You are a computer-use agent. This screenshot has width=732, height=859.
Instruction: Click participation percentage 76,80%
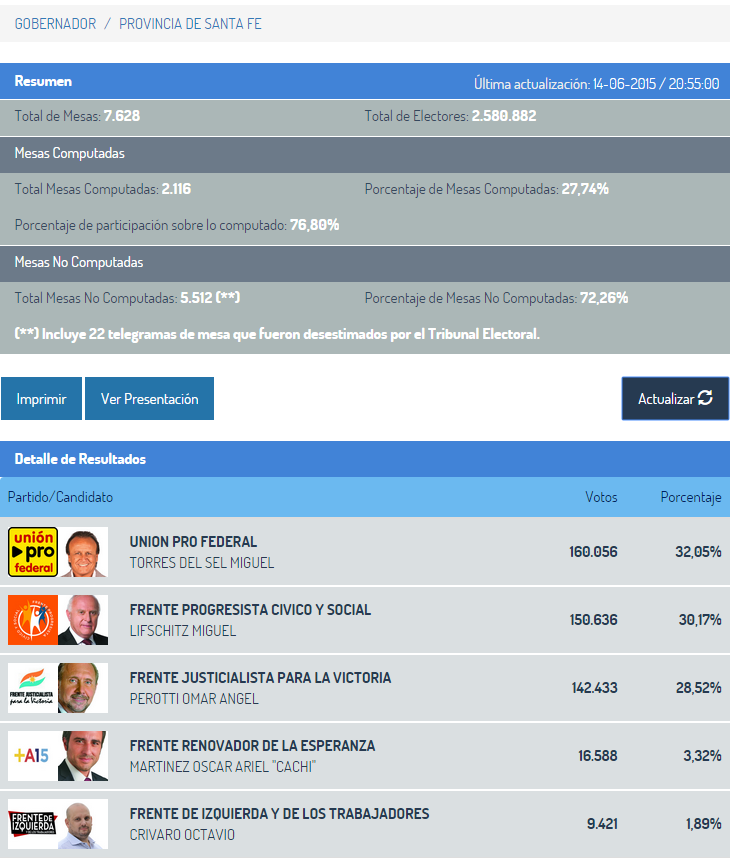click(x=314, y=225)
